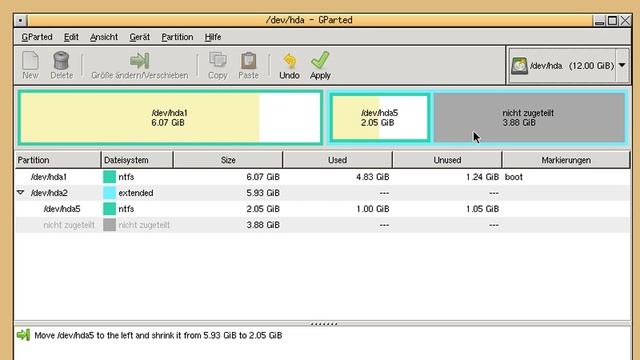Sort by the Partition column header
Image resolution: width=640 pixels, height=360 pixels.
(58, 160)
